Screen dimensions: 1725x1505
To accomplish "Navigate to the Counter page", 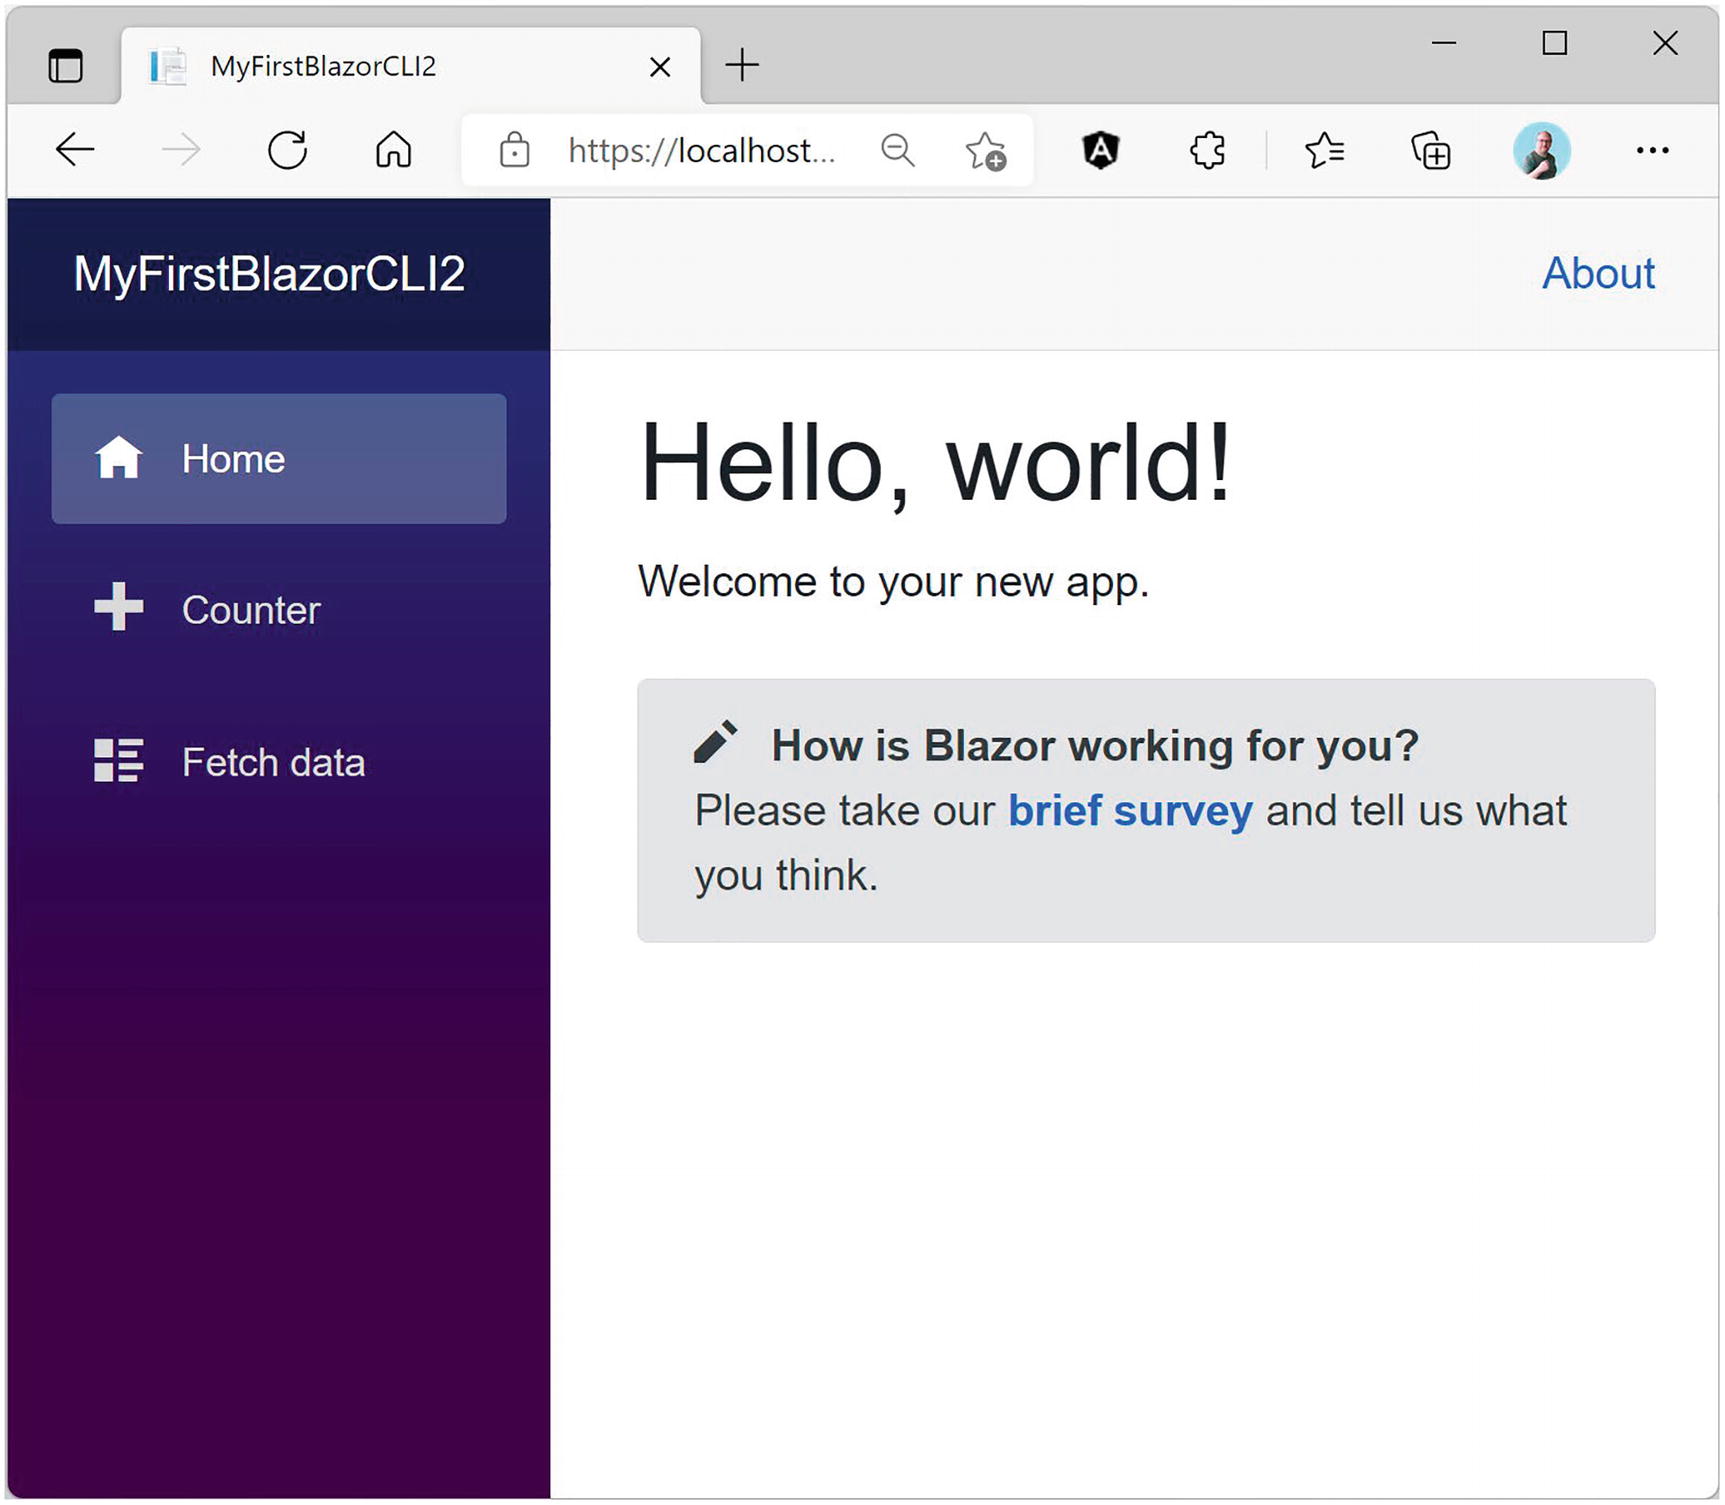I will coord(250,610).
